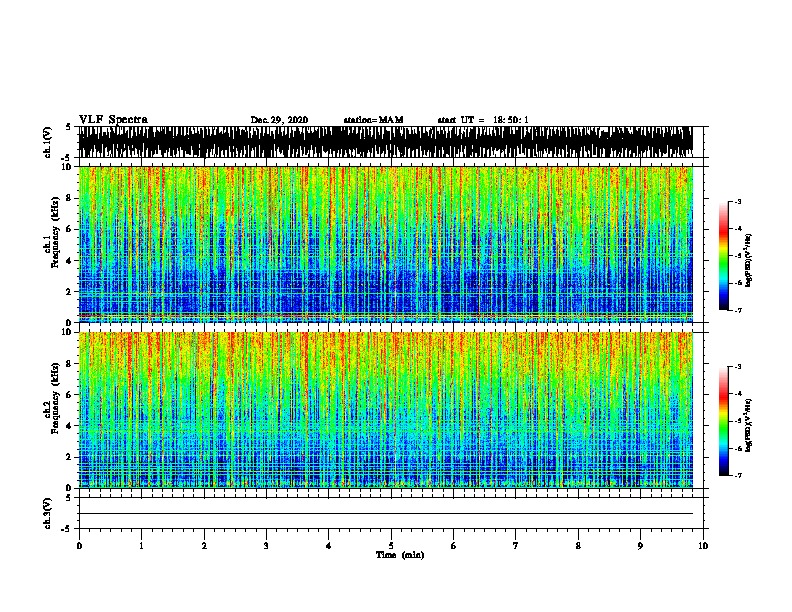The width and height of the screenshot is (792, 612).
Task: Click the time axis tick label '10'
Action: pos(703,546)
